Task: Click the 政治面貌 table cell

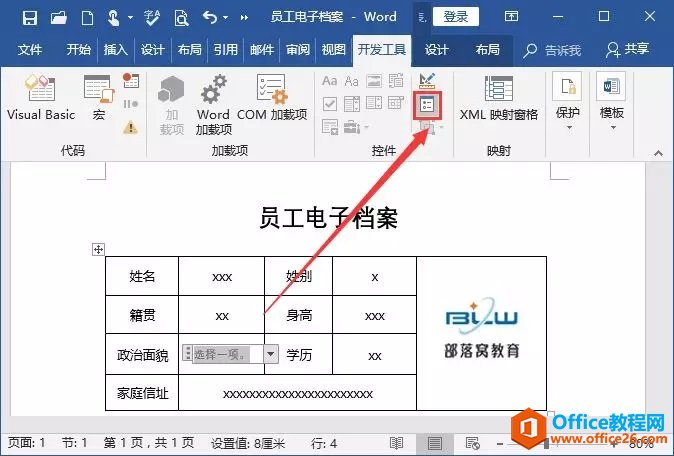Action: (x=142, y=355)
